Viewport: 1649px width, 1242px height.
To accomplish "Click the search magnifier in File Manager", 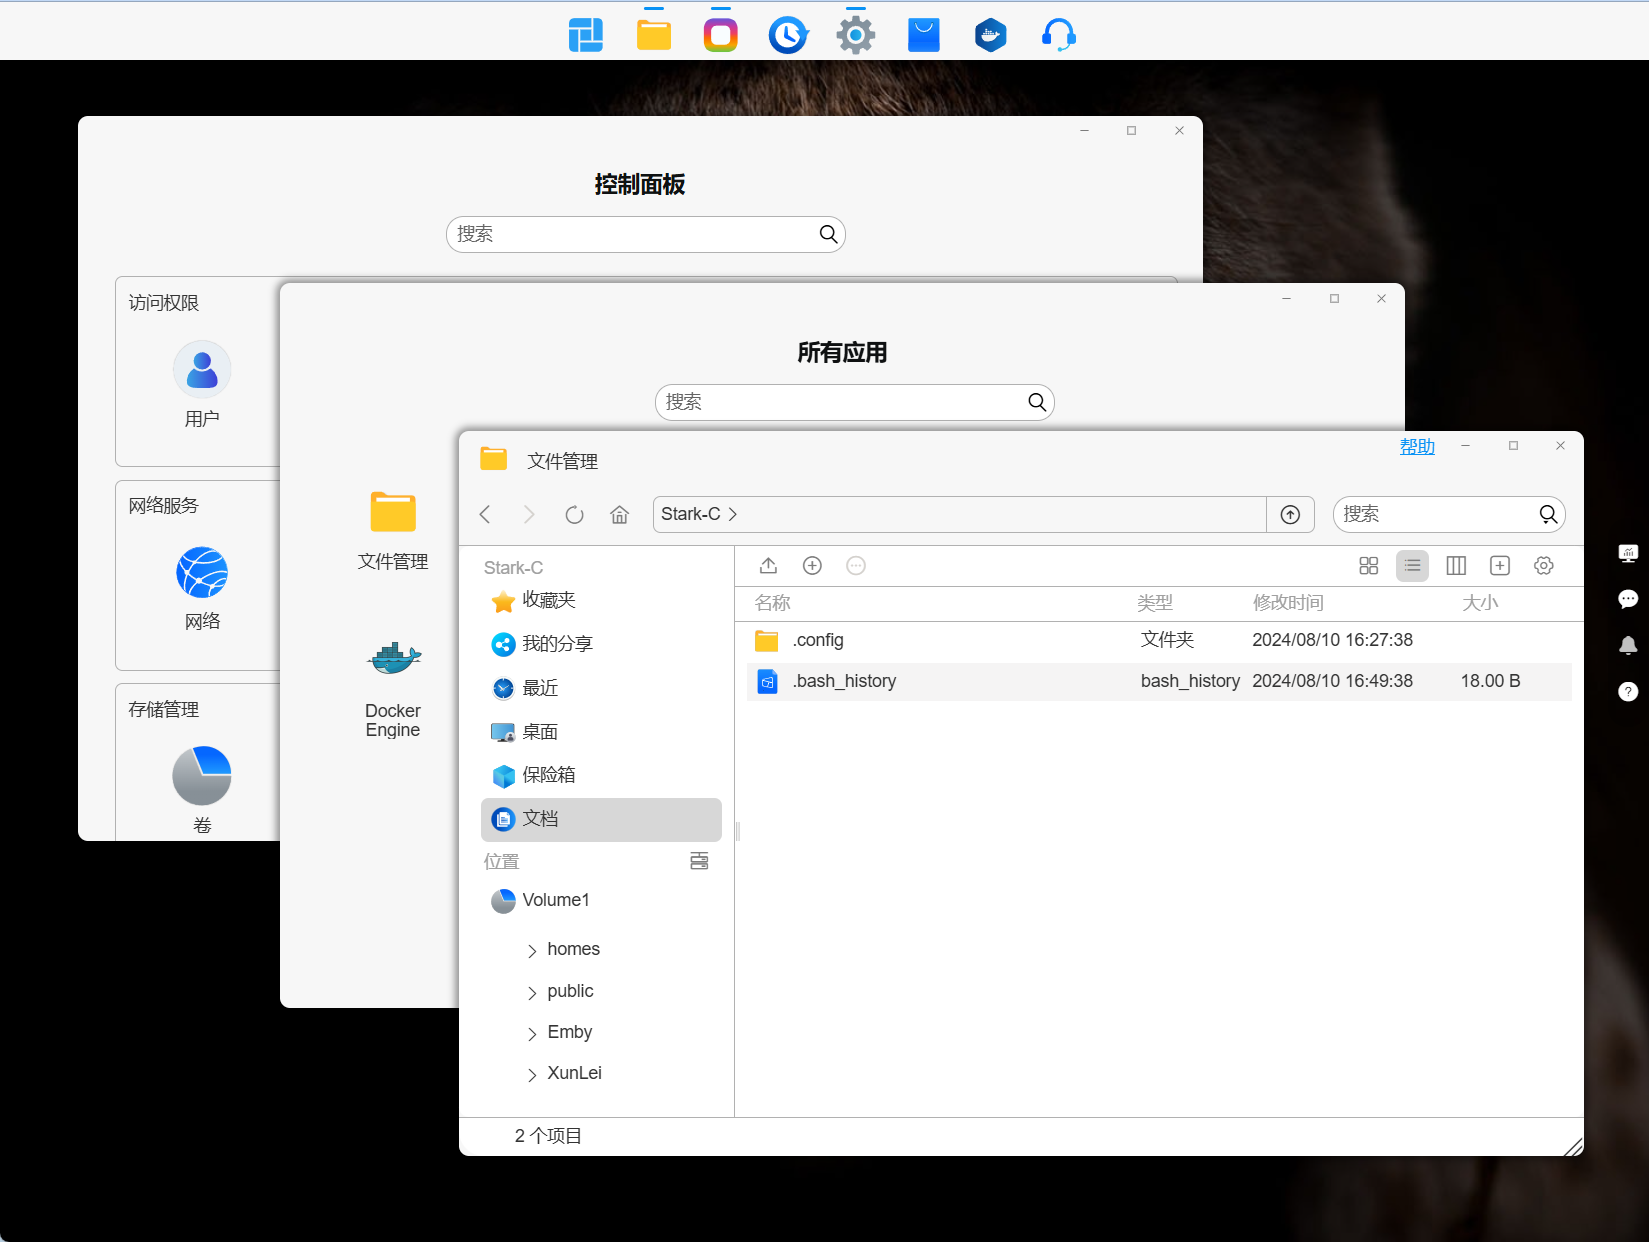I will (x=1548, y=514).
